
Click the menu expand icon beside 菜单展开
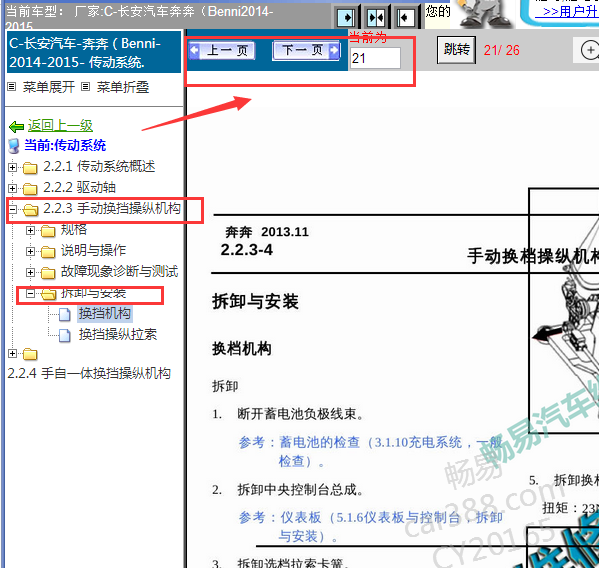(12, 87)
